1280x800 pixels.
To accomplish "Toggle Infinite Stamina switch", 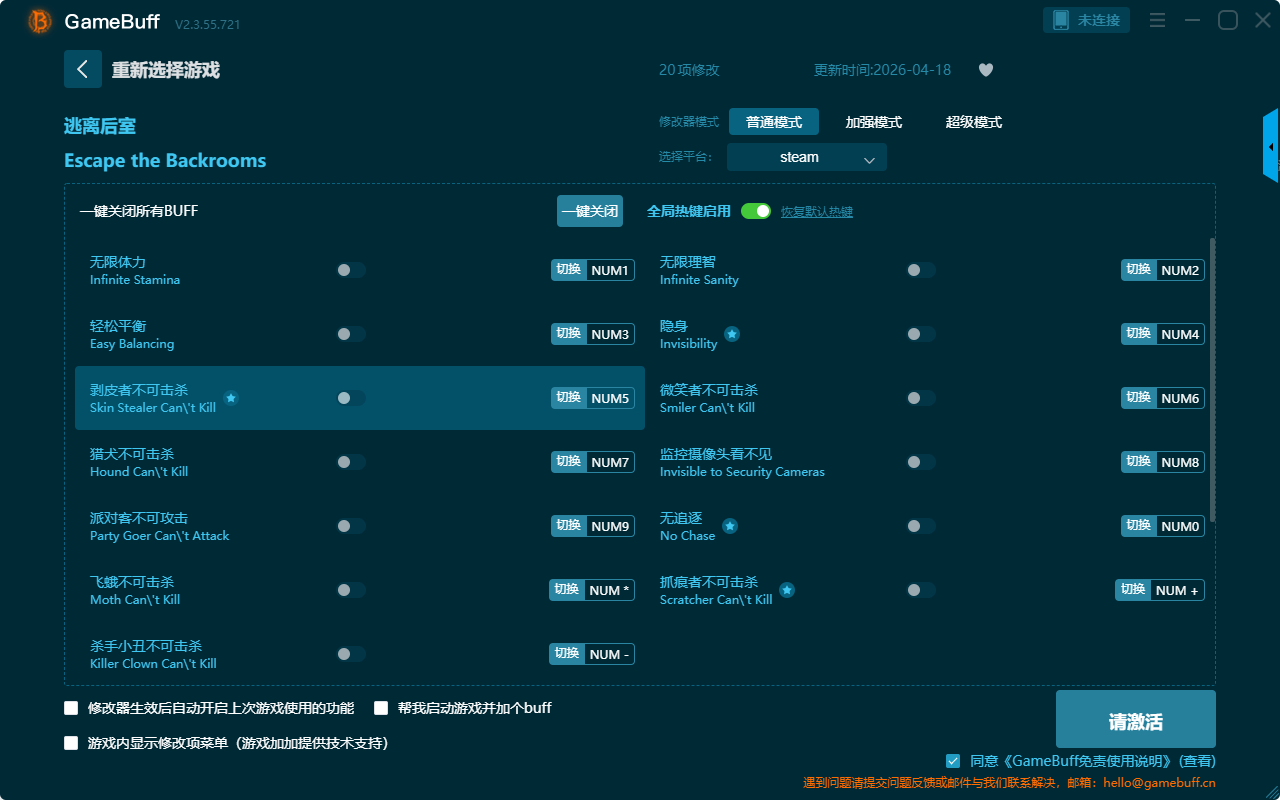I will coord(351,270).
